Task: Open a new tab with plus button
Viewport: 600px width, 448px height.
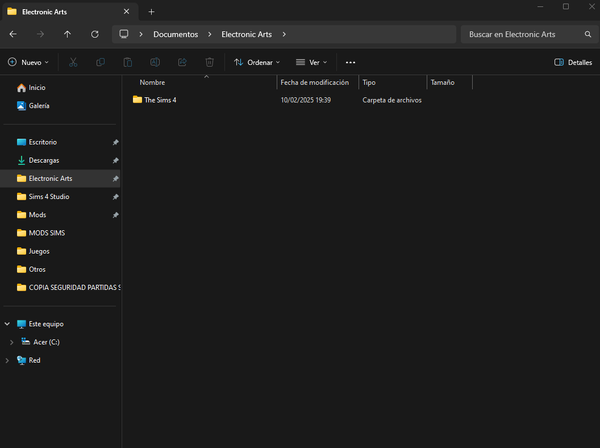Action: pos(152,12)
